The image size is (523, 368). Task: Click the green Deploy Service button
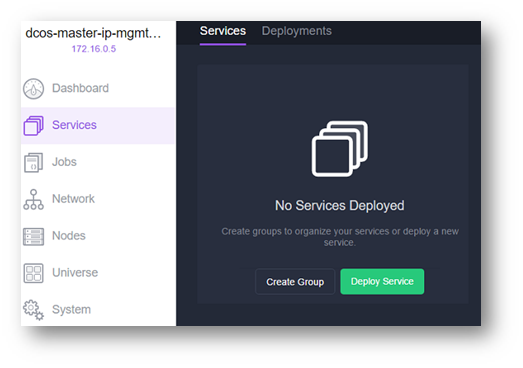pos(382,282)
